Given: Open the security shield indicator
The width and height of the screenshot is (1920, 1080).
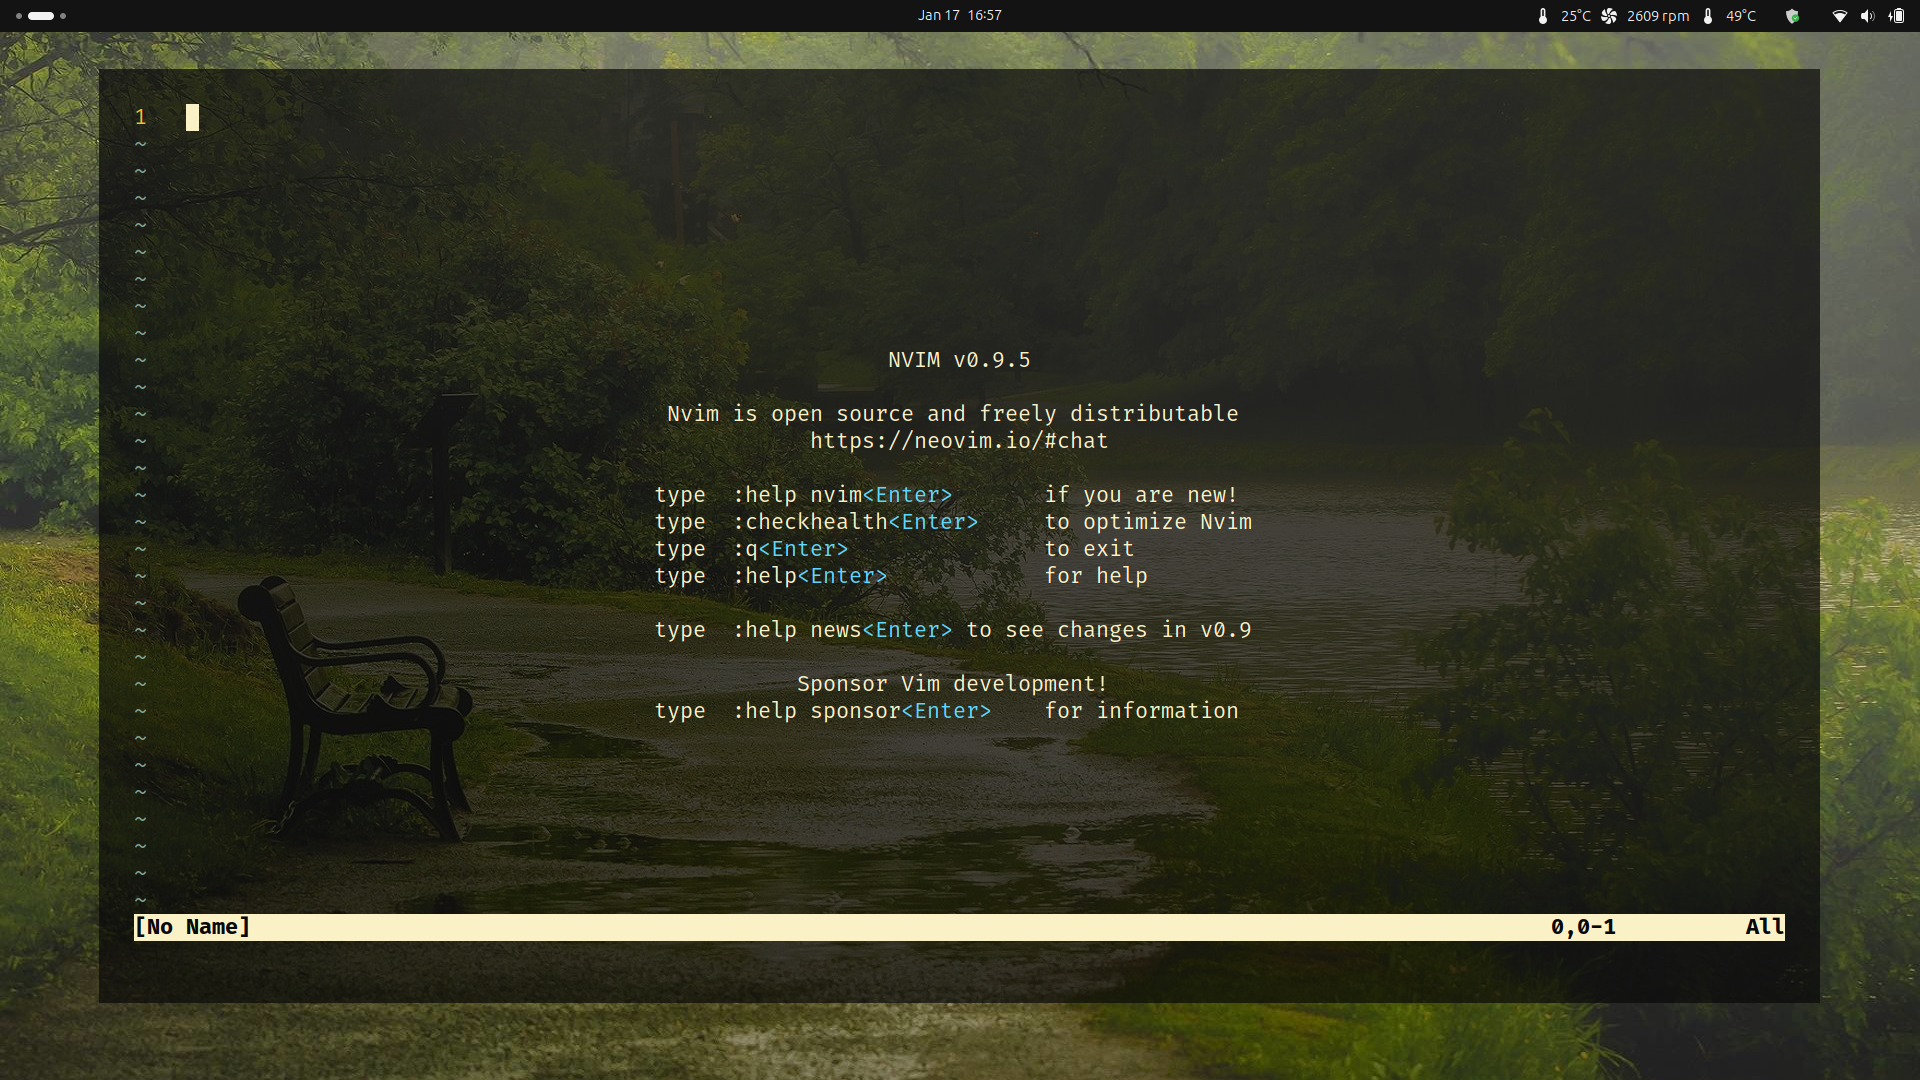Looking at the screenshot, I should [1792, 16].
